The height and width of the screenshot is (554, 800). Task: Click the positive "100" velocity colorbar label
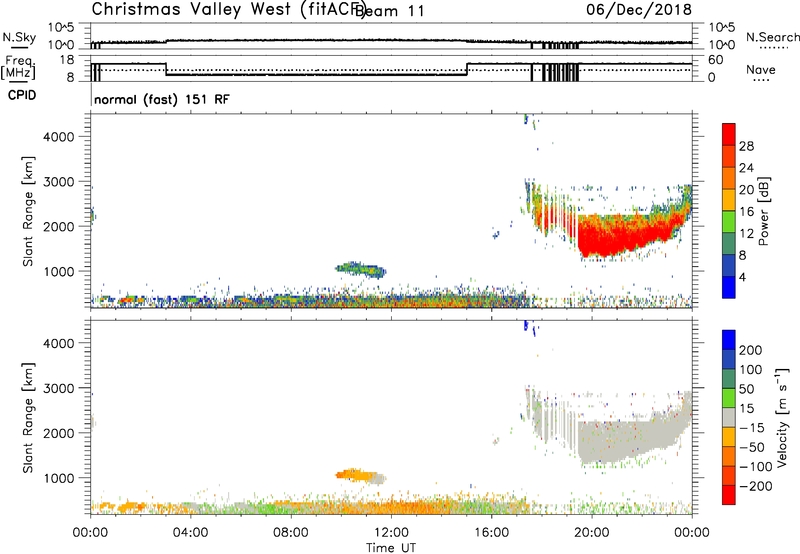751,370
